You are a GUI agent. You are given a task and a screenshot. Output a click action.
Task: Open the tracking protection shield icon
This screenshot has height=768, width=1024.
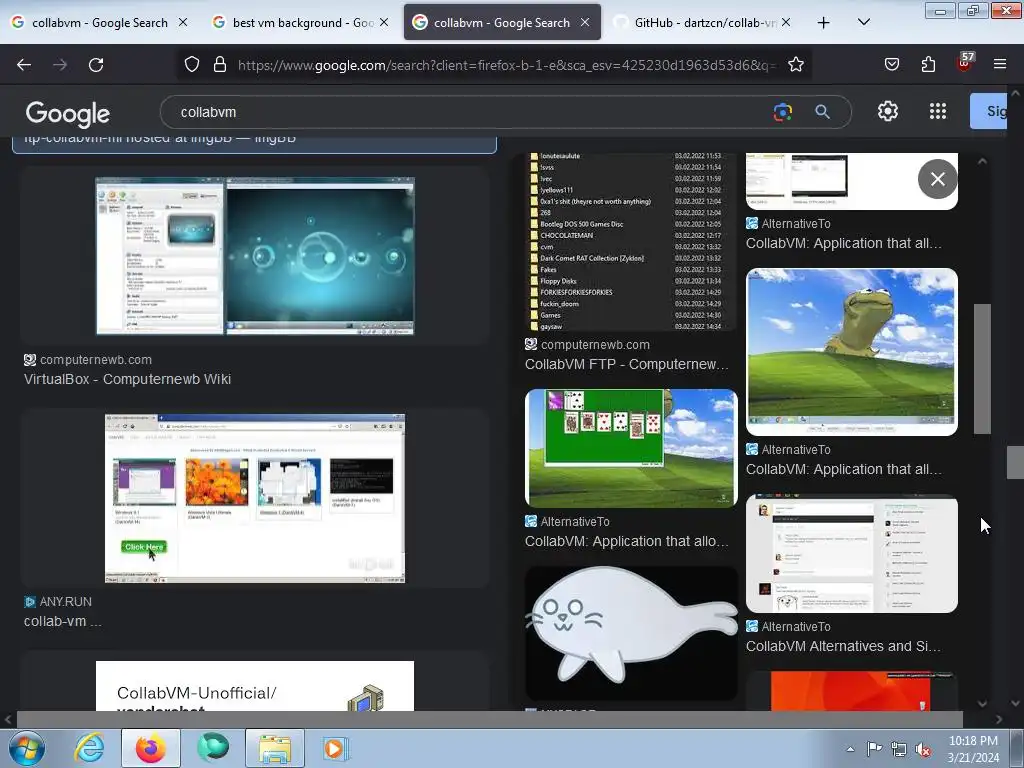[x=191, y=65]
